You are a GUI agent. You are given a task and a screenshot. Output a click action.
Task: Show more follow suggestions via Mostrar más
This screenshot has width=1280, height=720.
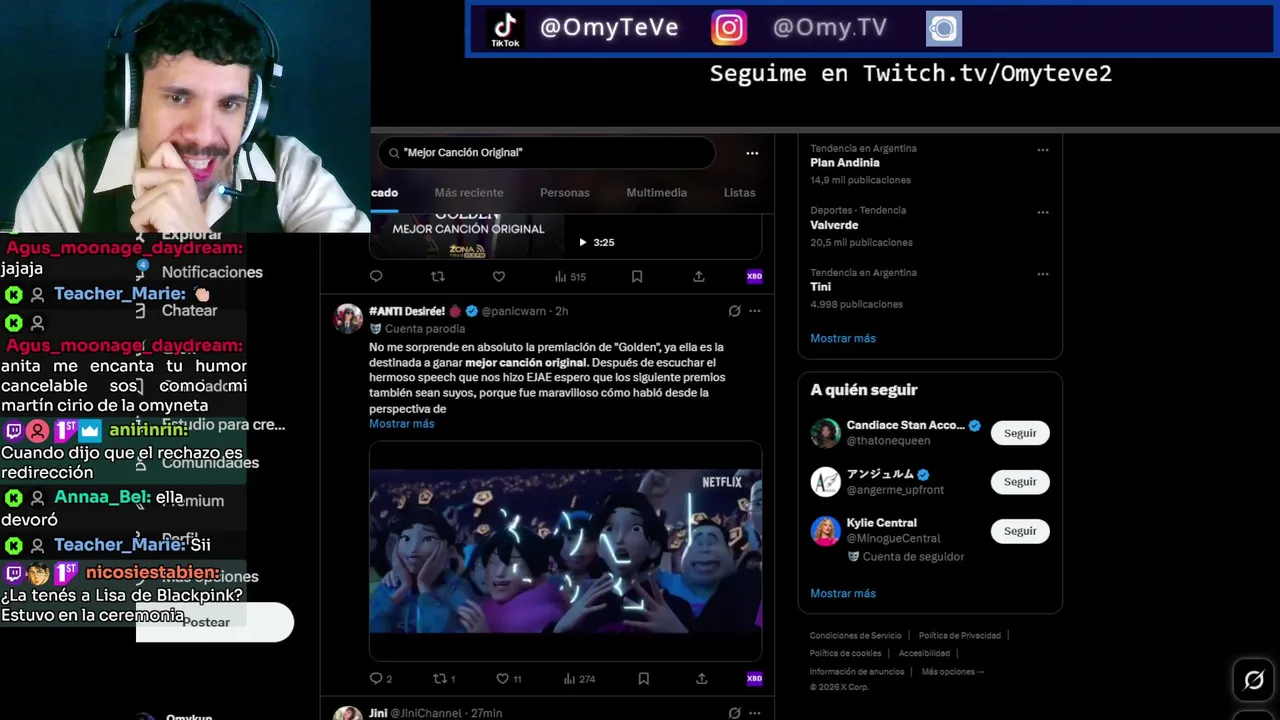click(x=843, y=593)
